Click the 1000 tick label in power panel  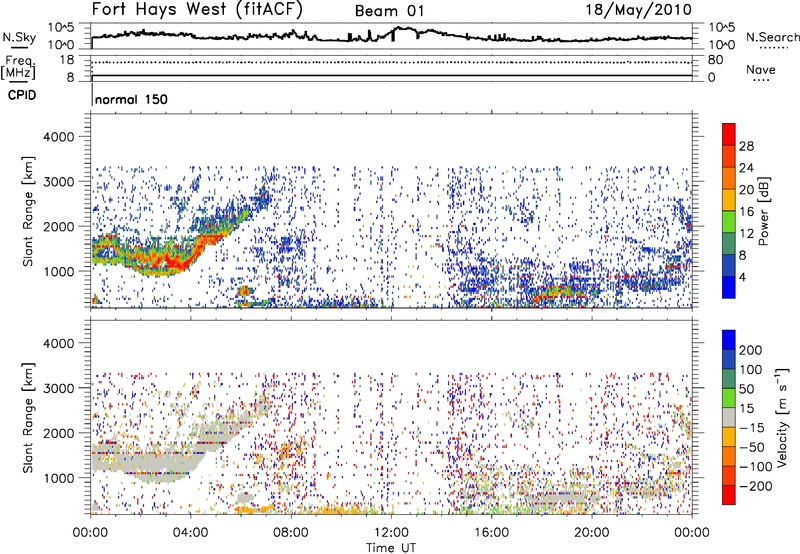tap(58, 271)
